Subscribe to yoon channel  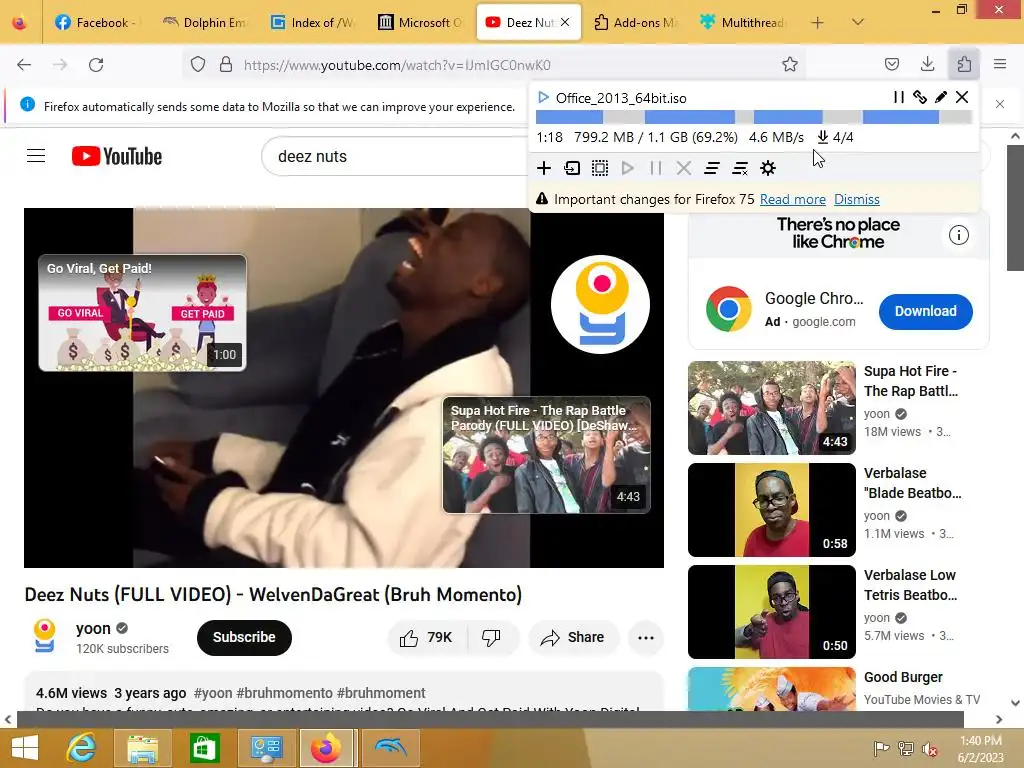244,637
